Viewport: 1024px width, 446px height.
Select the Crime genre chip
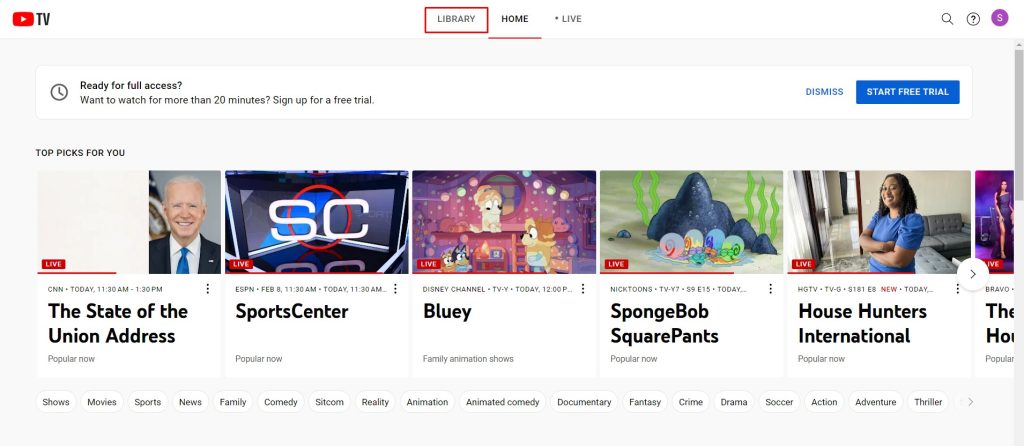(x=690, y=402)
